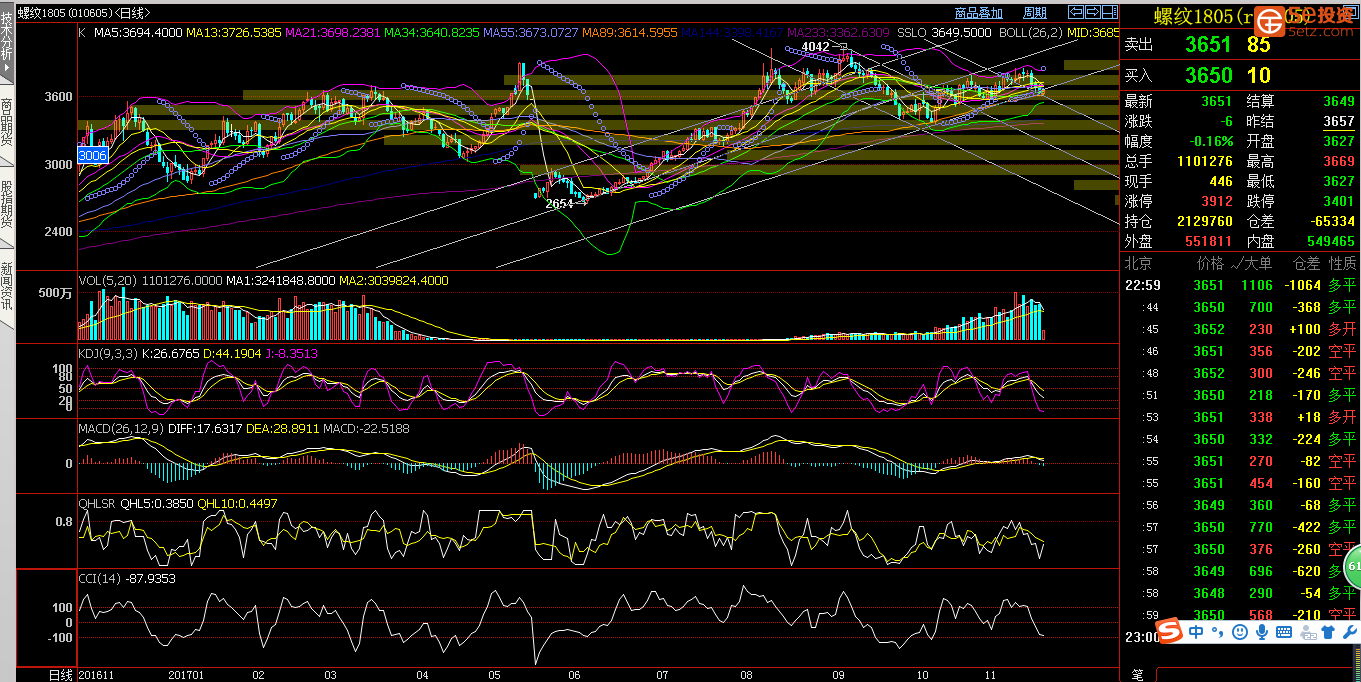Click the 北京 time column header

click(x=1139, y=263)
